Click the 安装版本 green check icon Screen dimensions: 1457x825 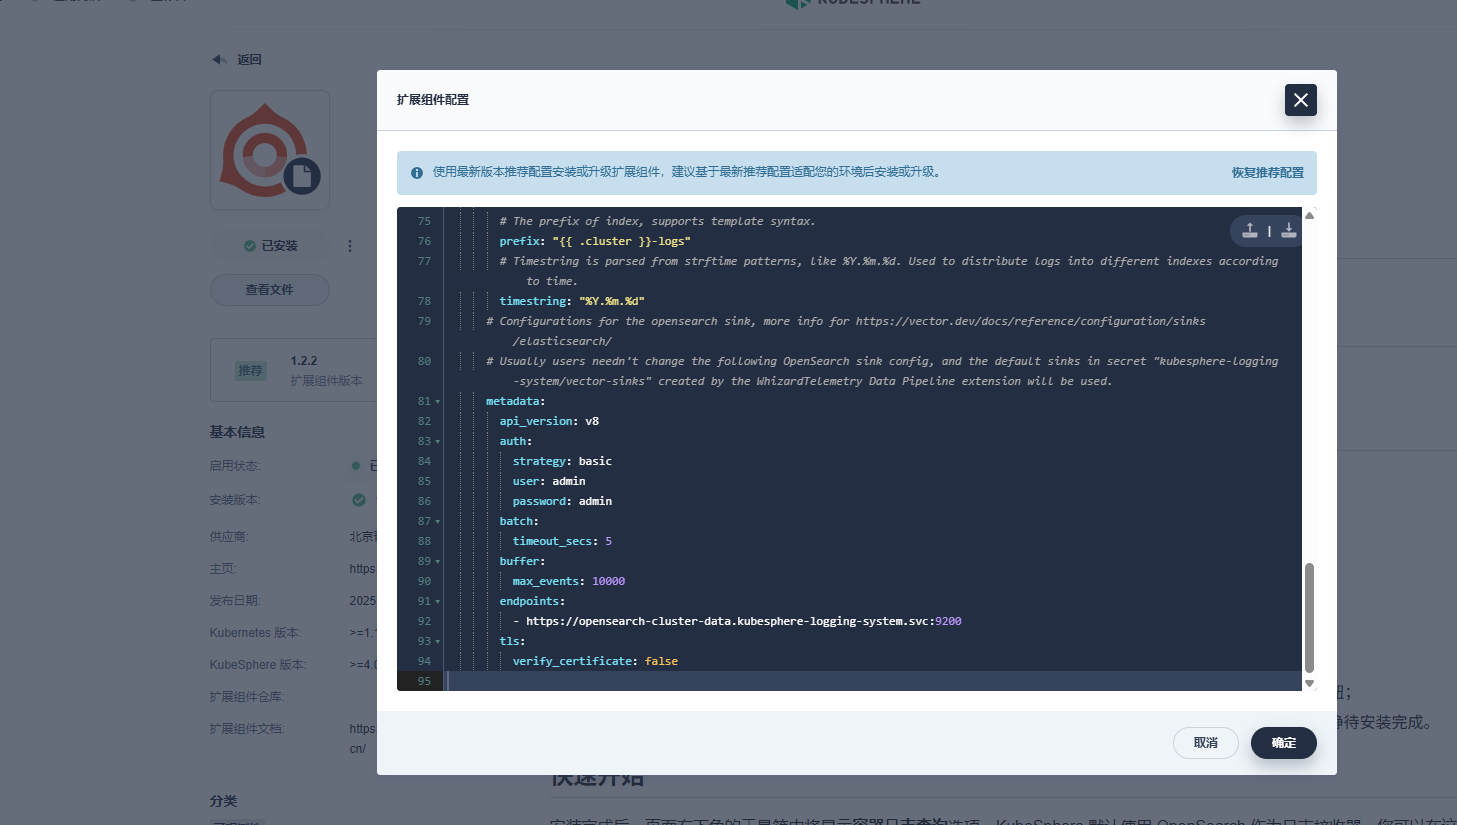pos(359,500)
